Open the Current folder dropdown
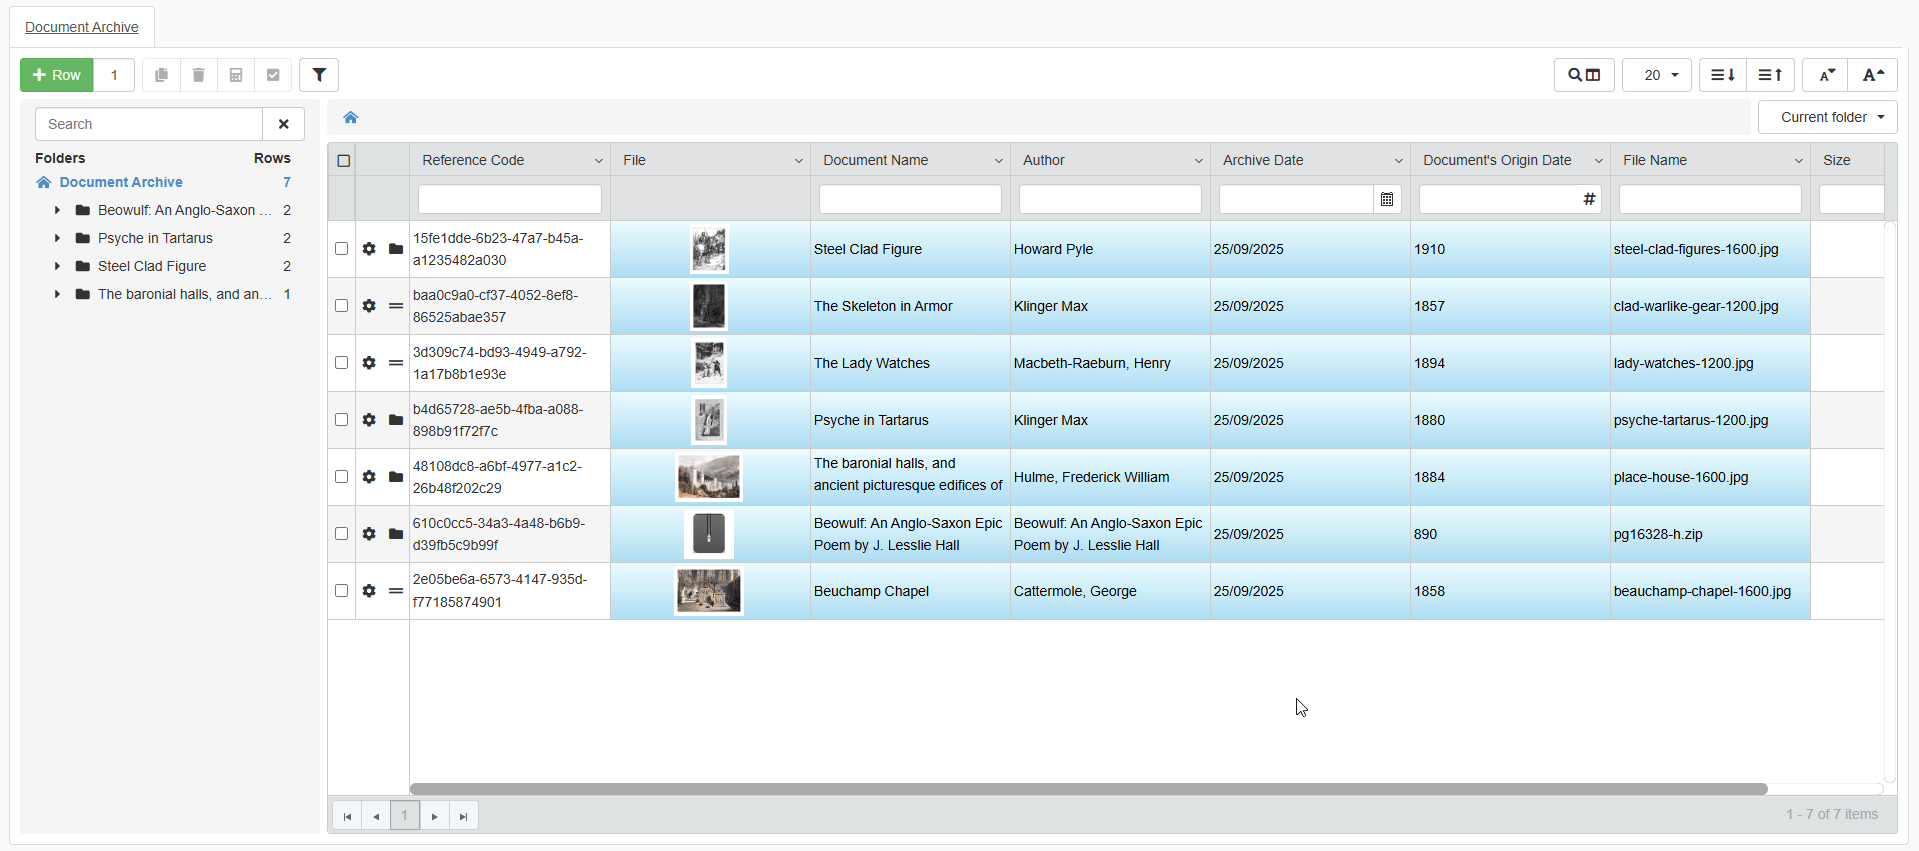1919x851 pixels. click(x=1828, y=117)
